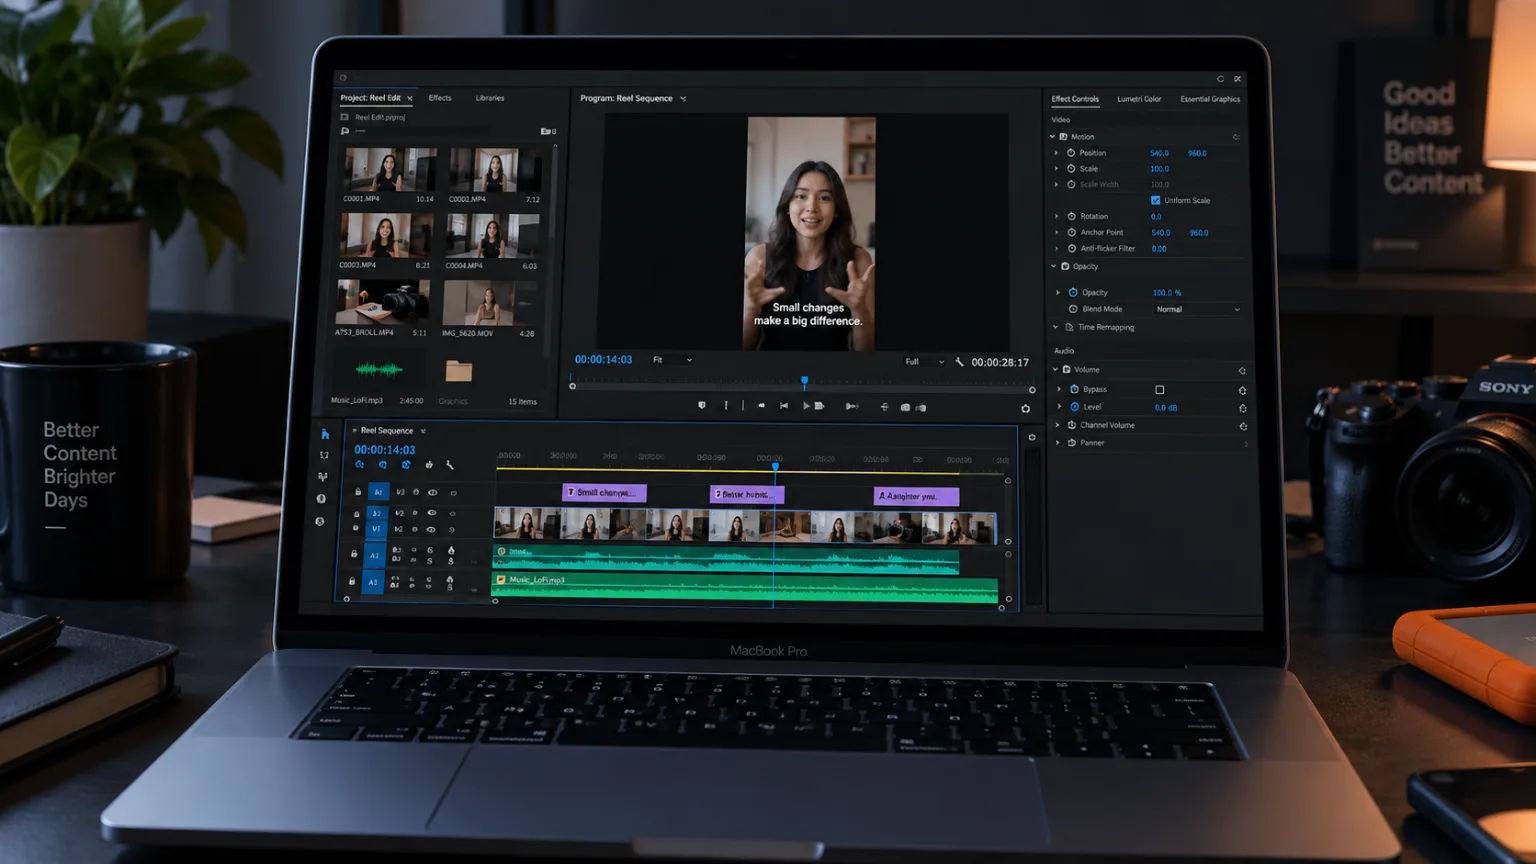Switch to the Effects tab
Image resolution: width=1536 pixels, height=864 pixels.
click(440, 98)
